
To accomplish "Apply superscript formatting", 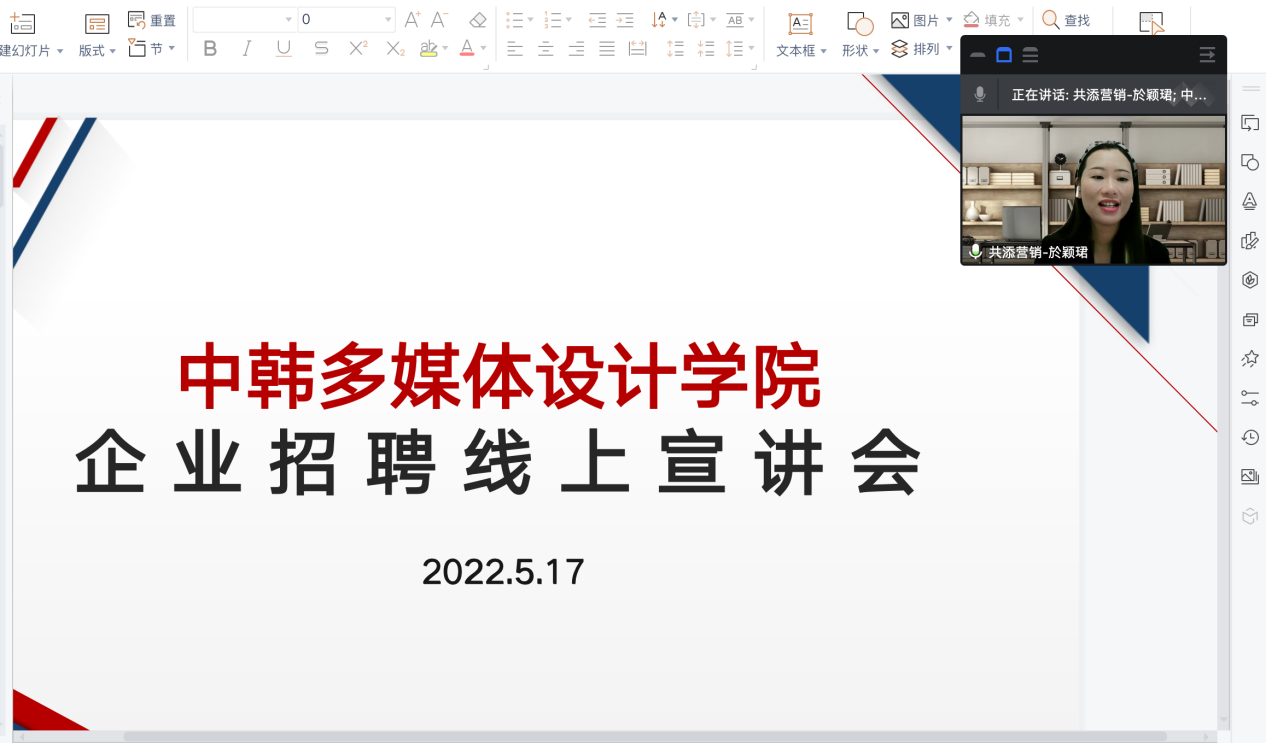I will click(358, 48).
